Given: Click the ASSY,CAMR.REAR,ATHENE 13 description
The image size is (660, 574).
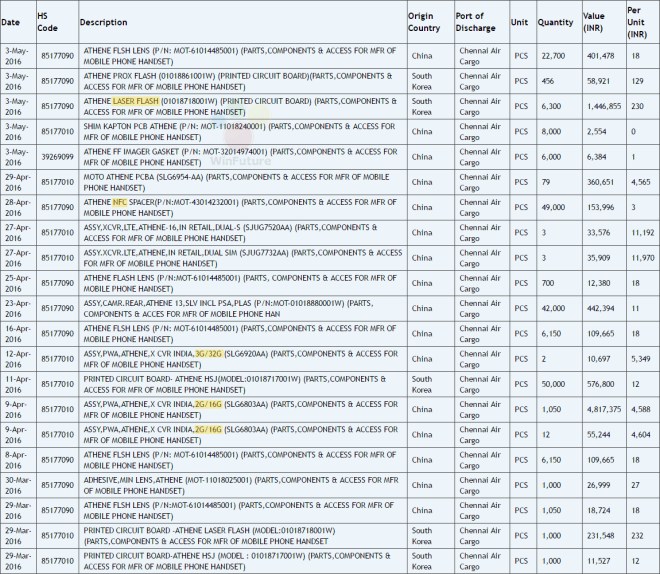Looking at the screenshot, I should (x=229, y=308).
